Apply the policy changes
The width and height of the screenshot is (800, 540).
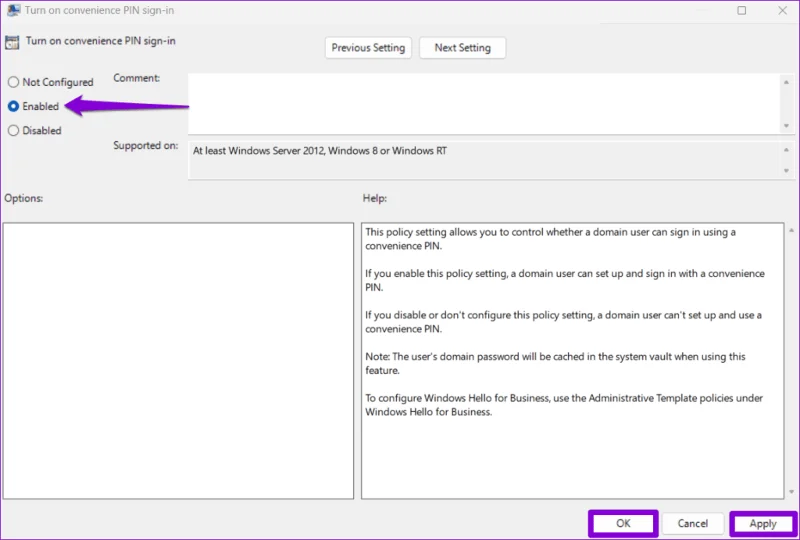pos(763,524)
